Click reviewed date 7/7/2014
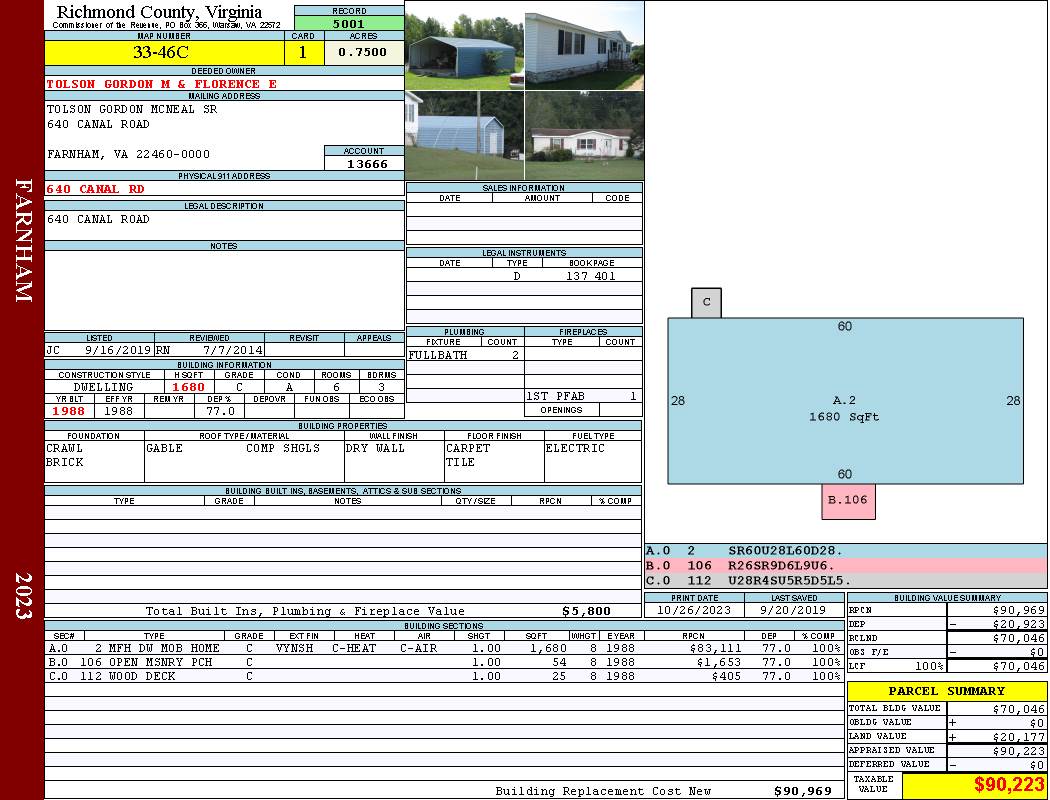Viewport: 1050px width, 800px height. click(x=233, y=349)
